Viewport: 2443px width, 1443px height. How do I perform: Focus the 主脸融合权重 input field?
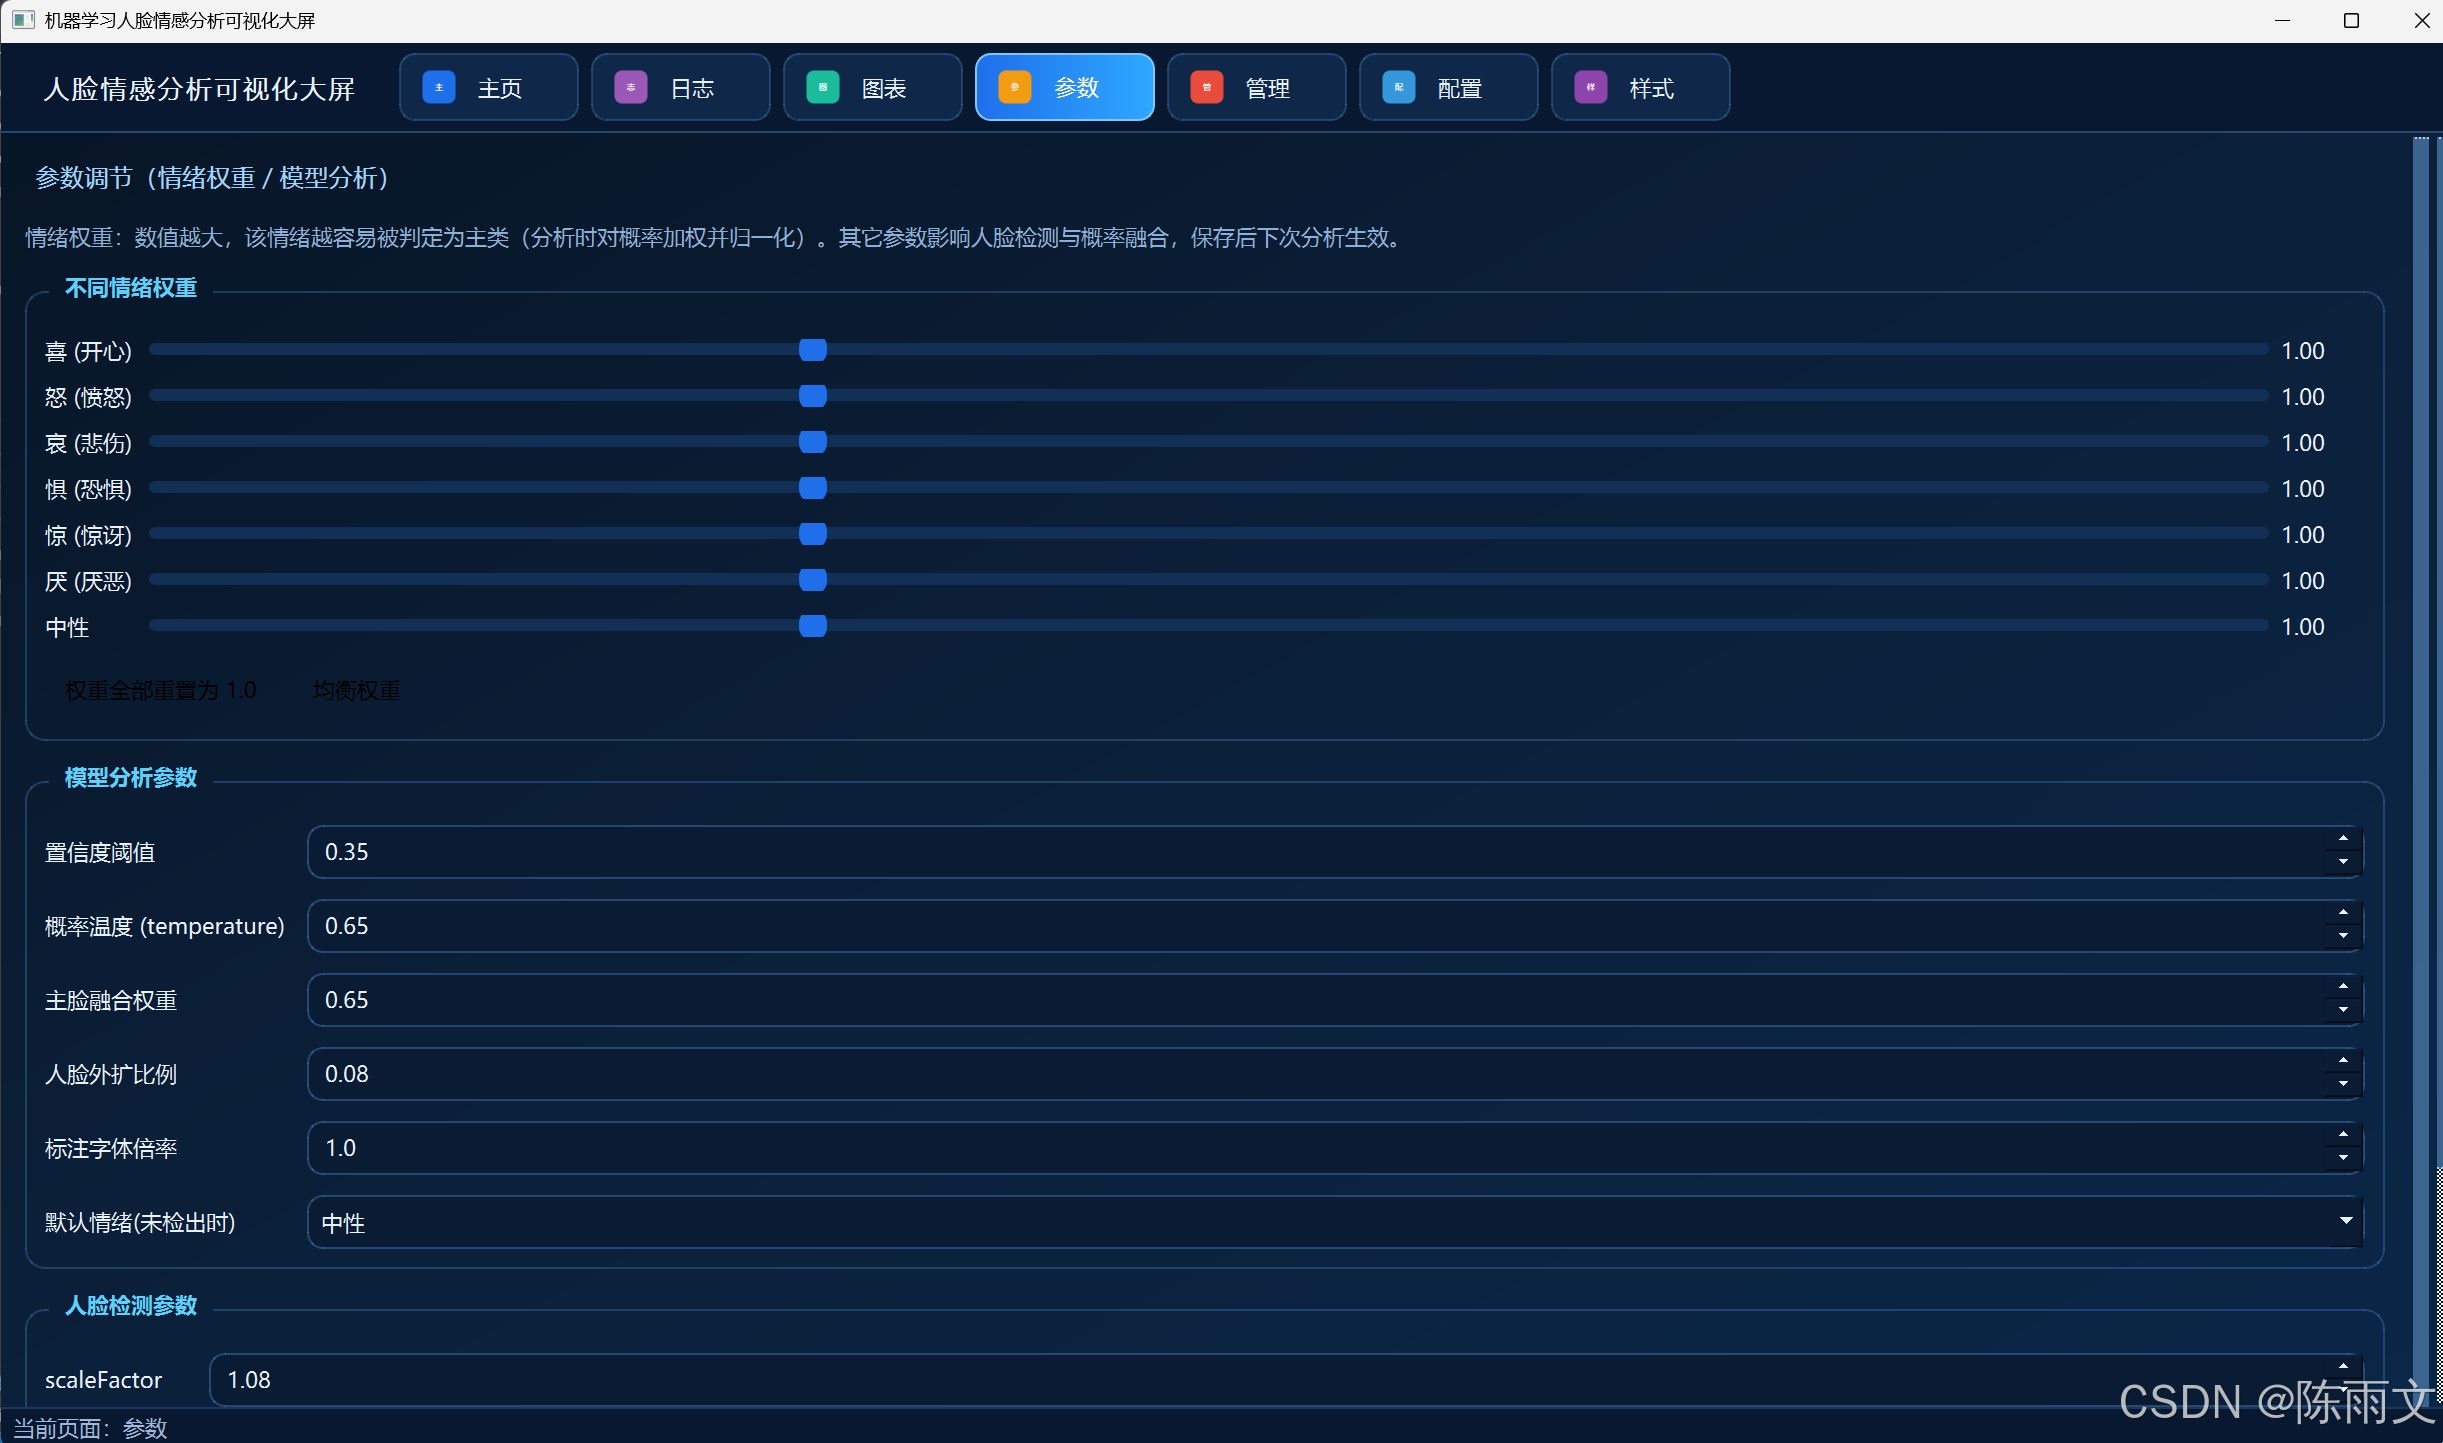(1335, 1000)
